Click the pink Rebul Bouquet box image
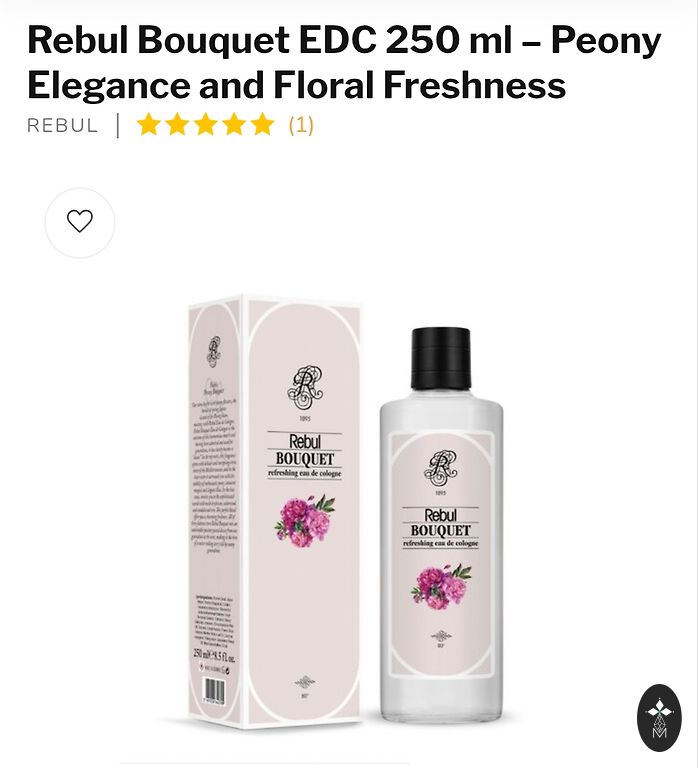This screenshot has height=768, width=698. pyautogui.click(x=275, y=512)
